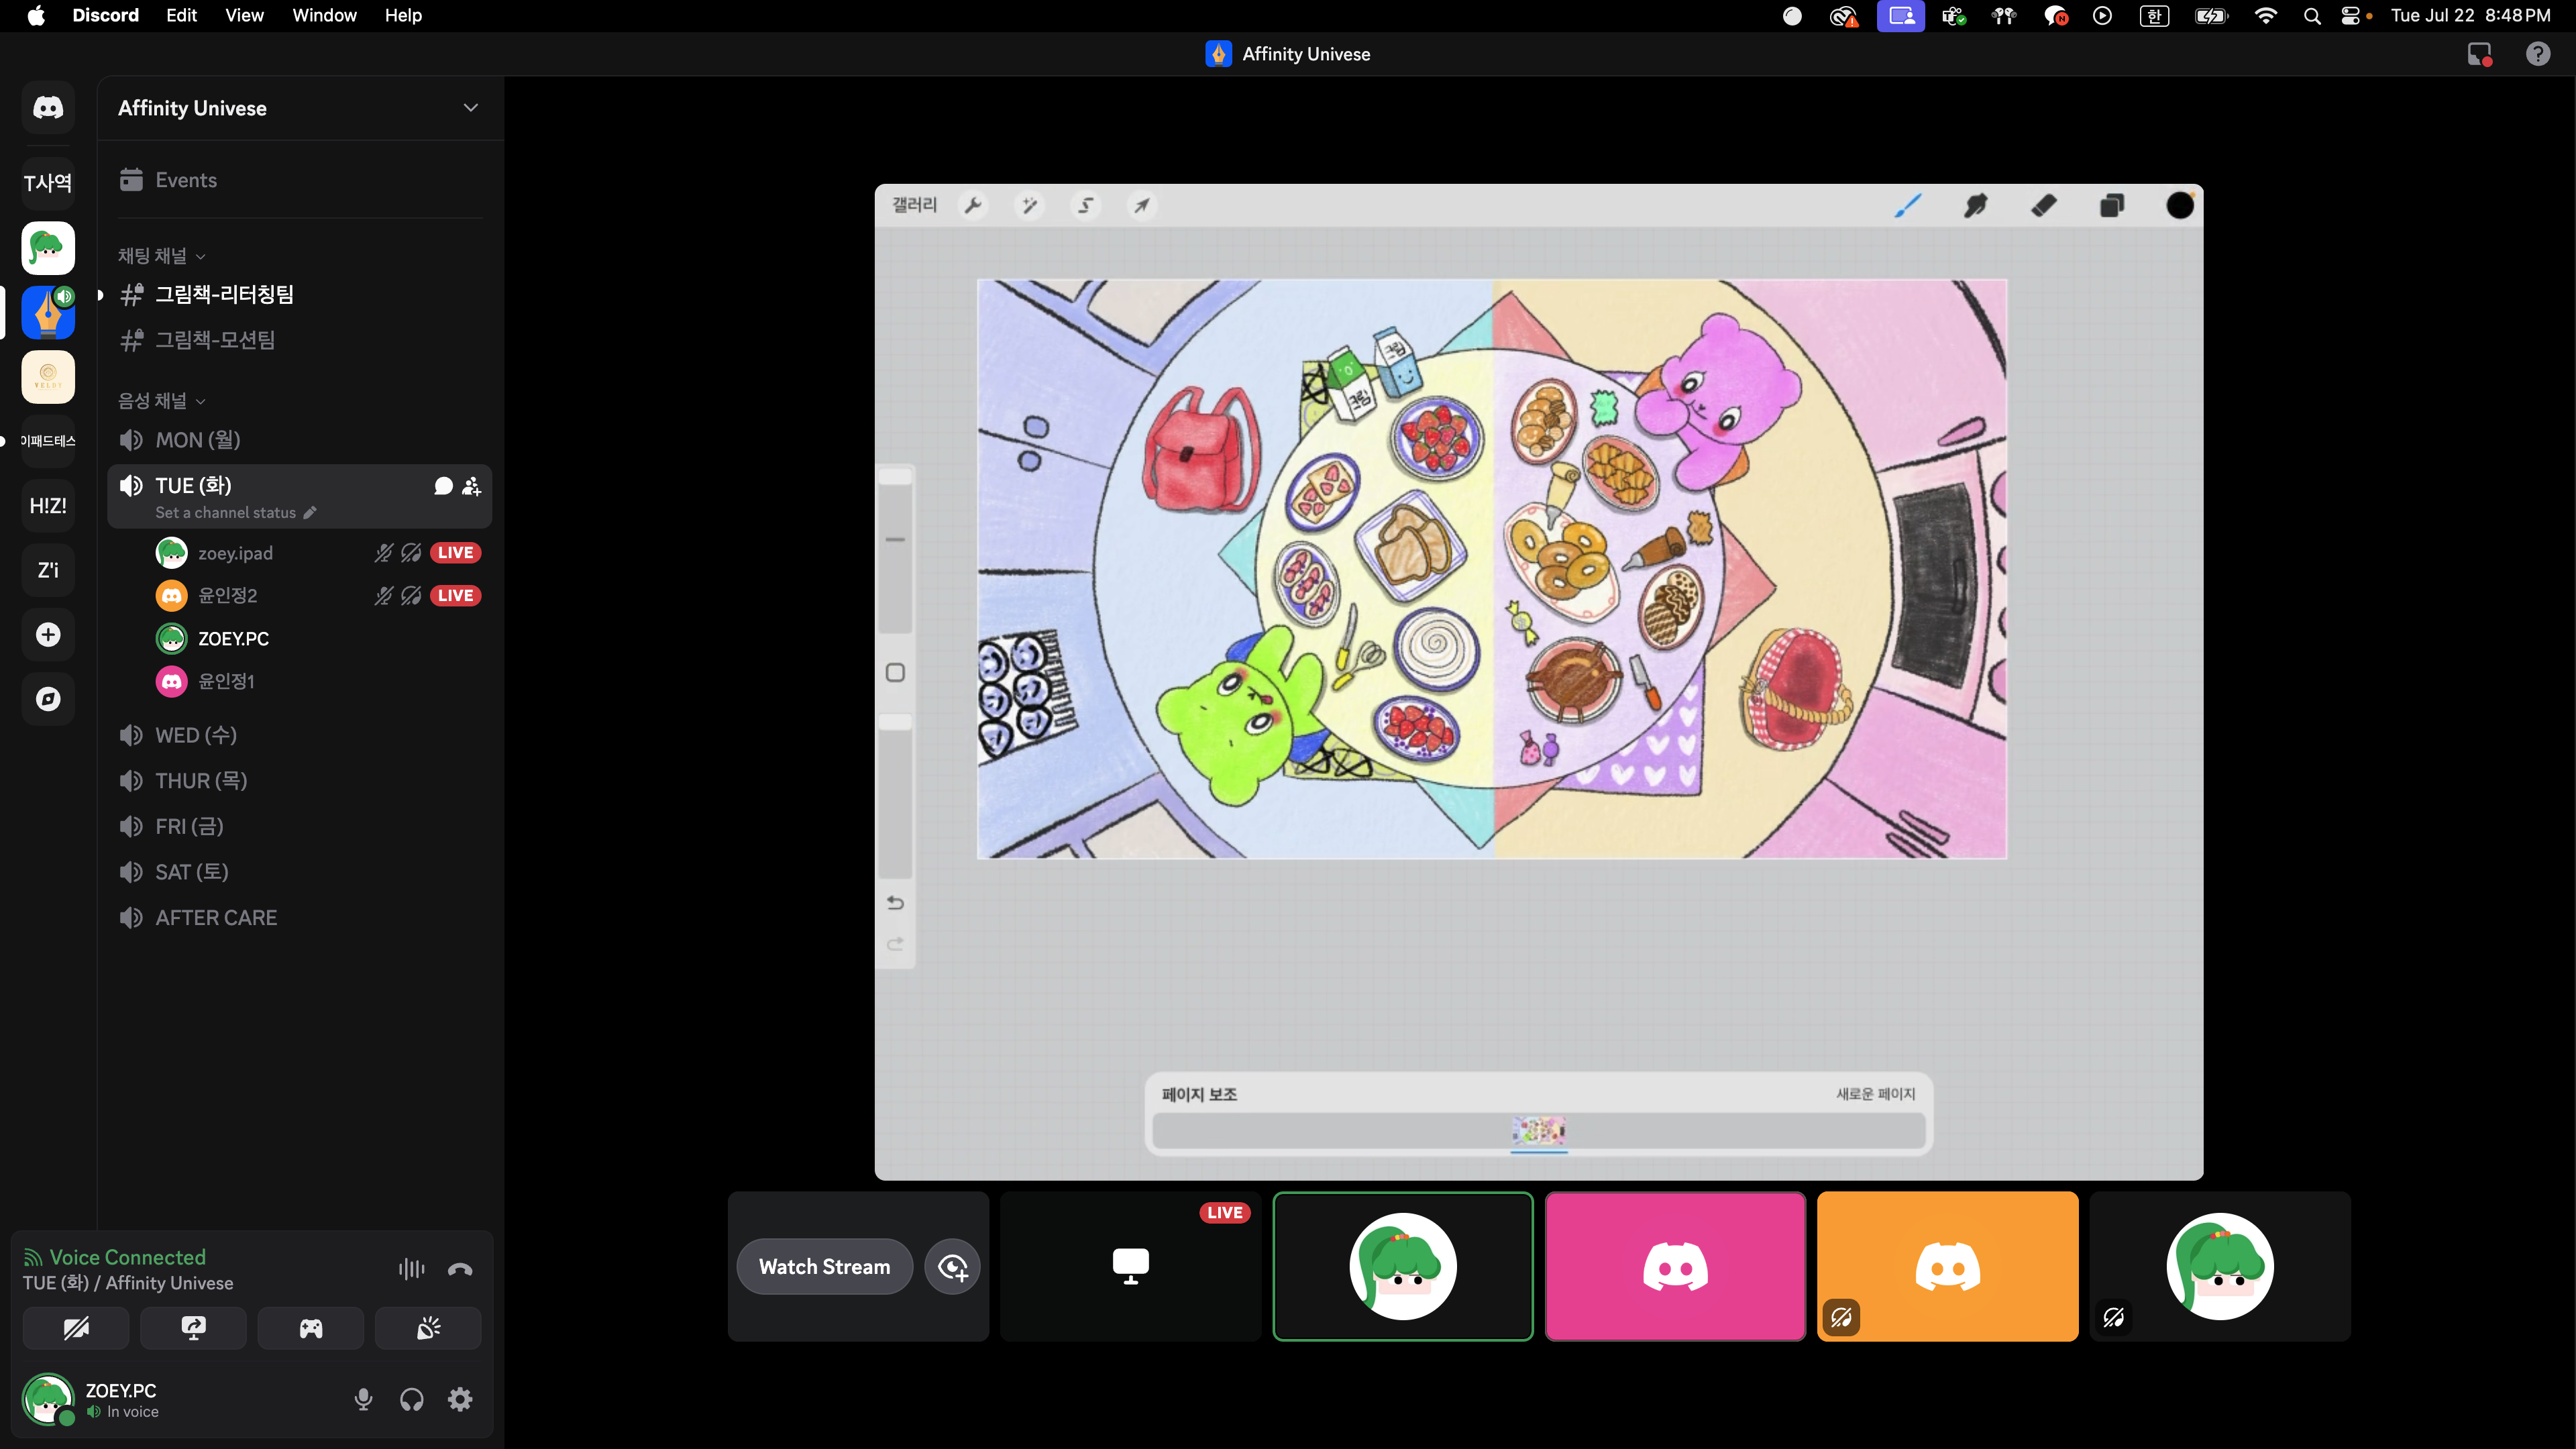Open the Events link in sidebar
This screenshot has width=2576, height=1449.
[186, 180]
